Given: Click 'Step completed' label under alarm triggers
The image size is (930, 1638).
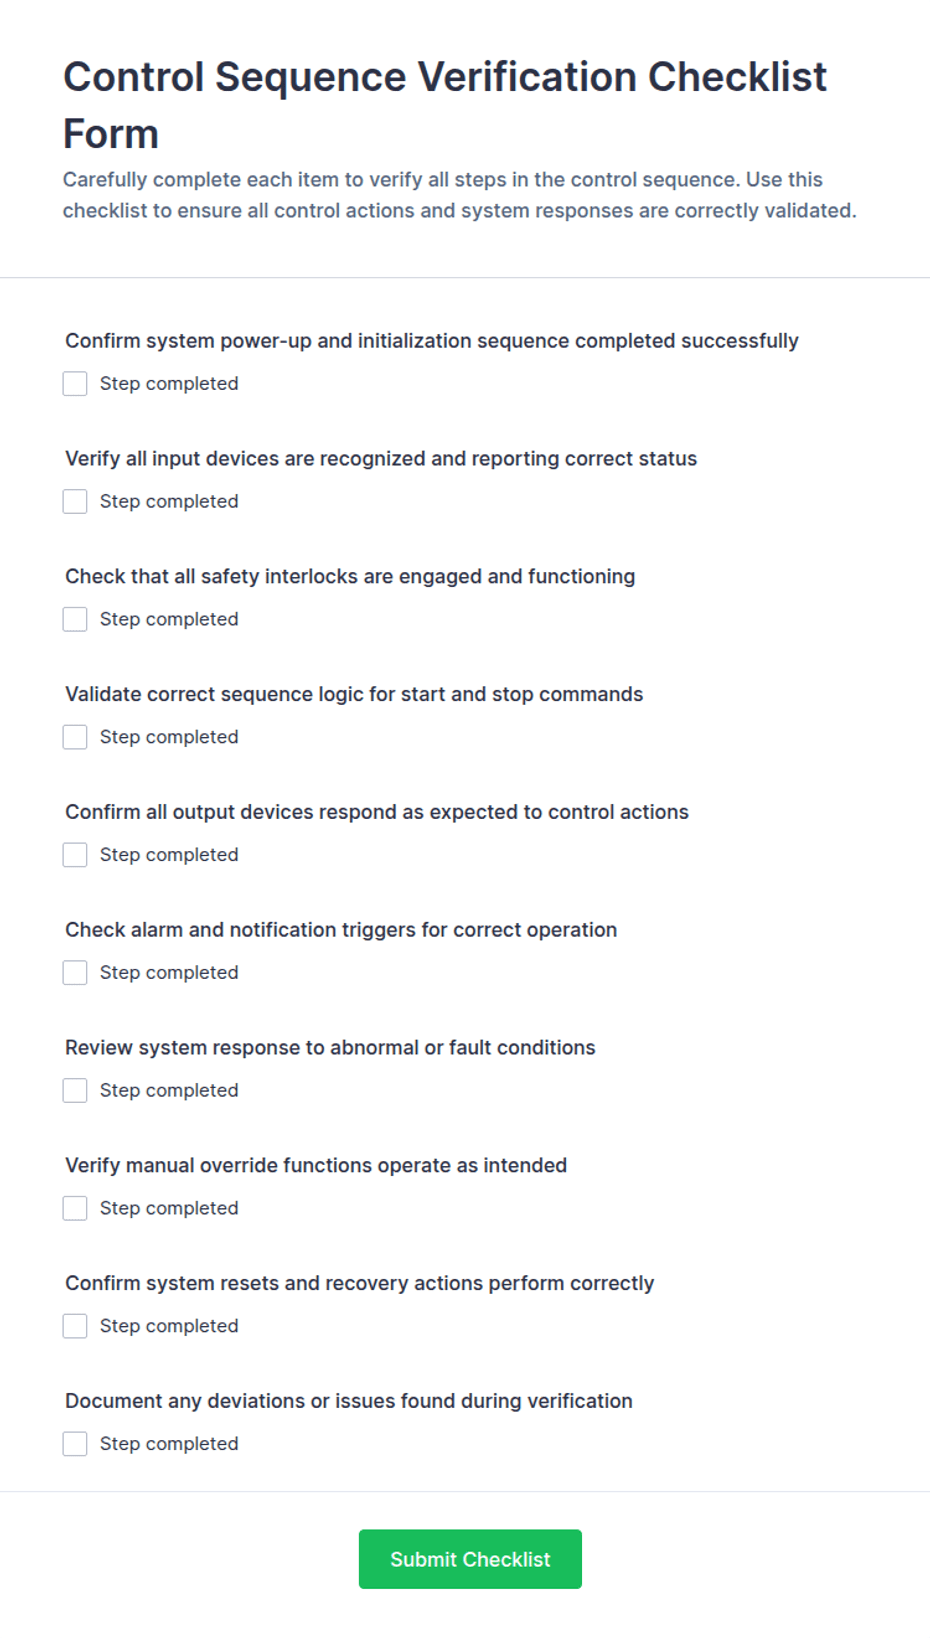Looking at the screenshot, I should (x=169, y=972).
